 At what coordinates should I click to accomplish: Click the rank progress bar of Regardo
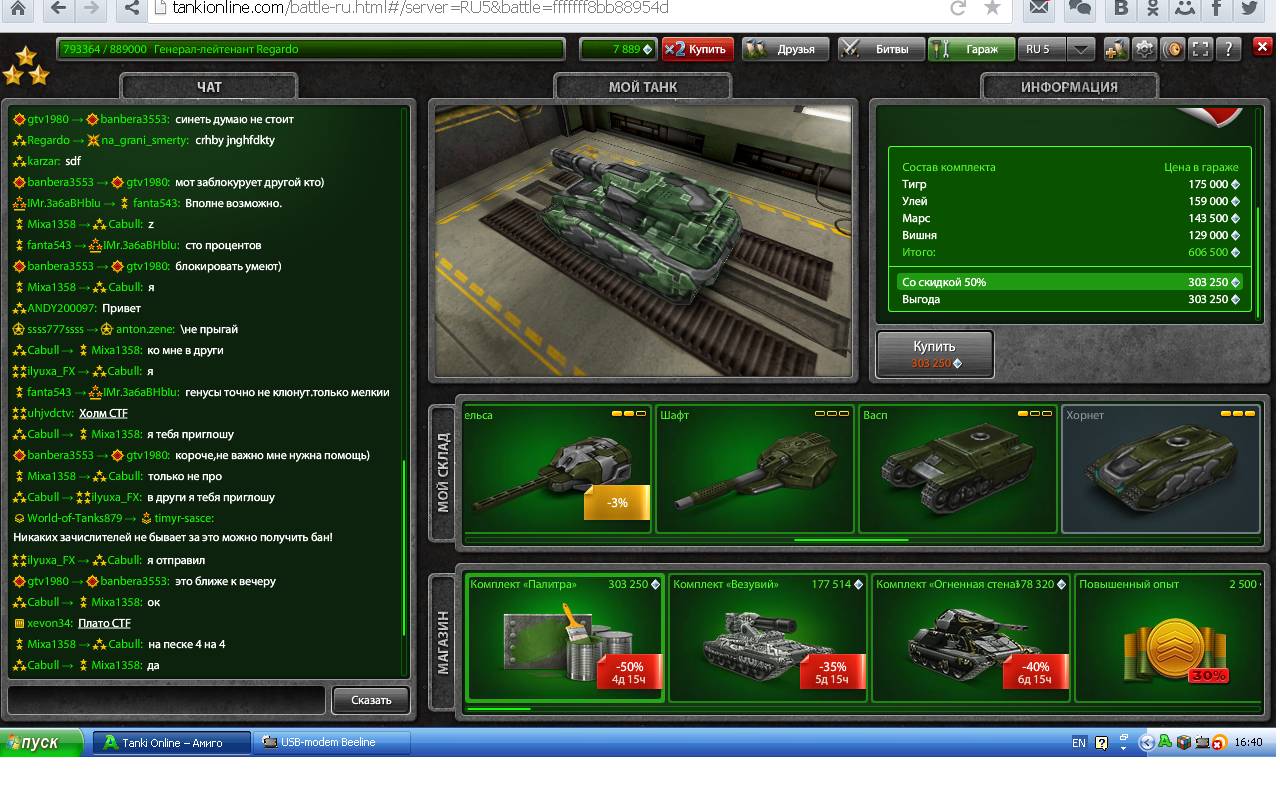311,49
